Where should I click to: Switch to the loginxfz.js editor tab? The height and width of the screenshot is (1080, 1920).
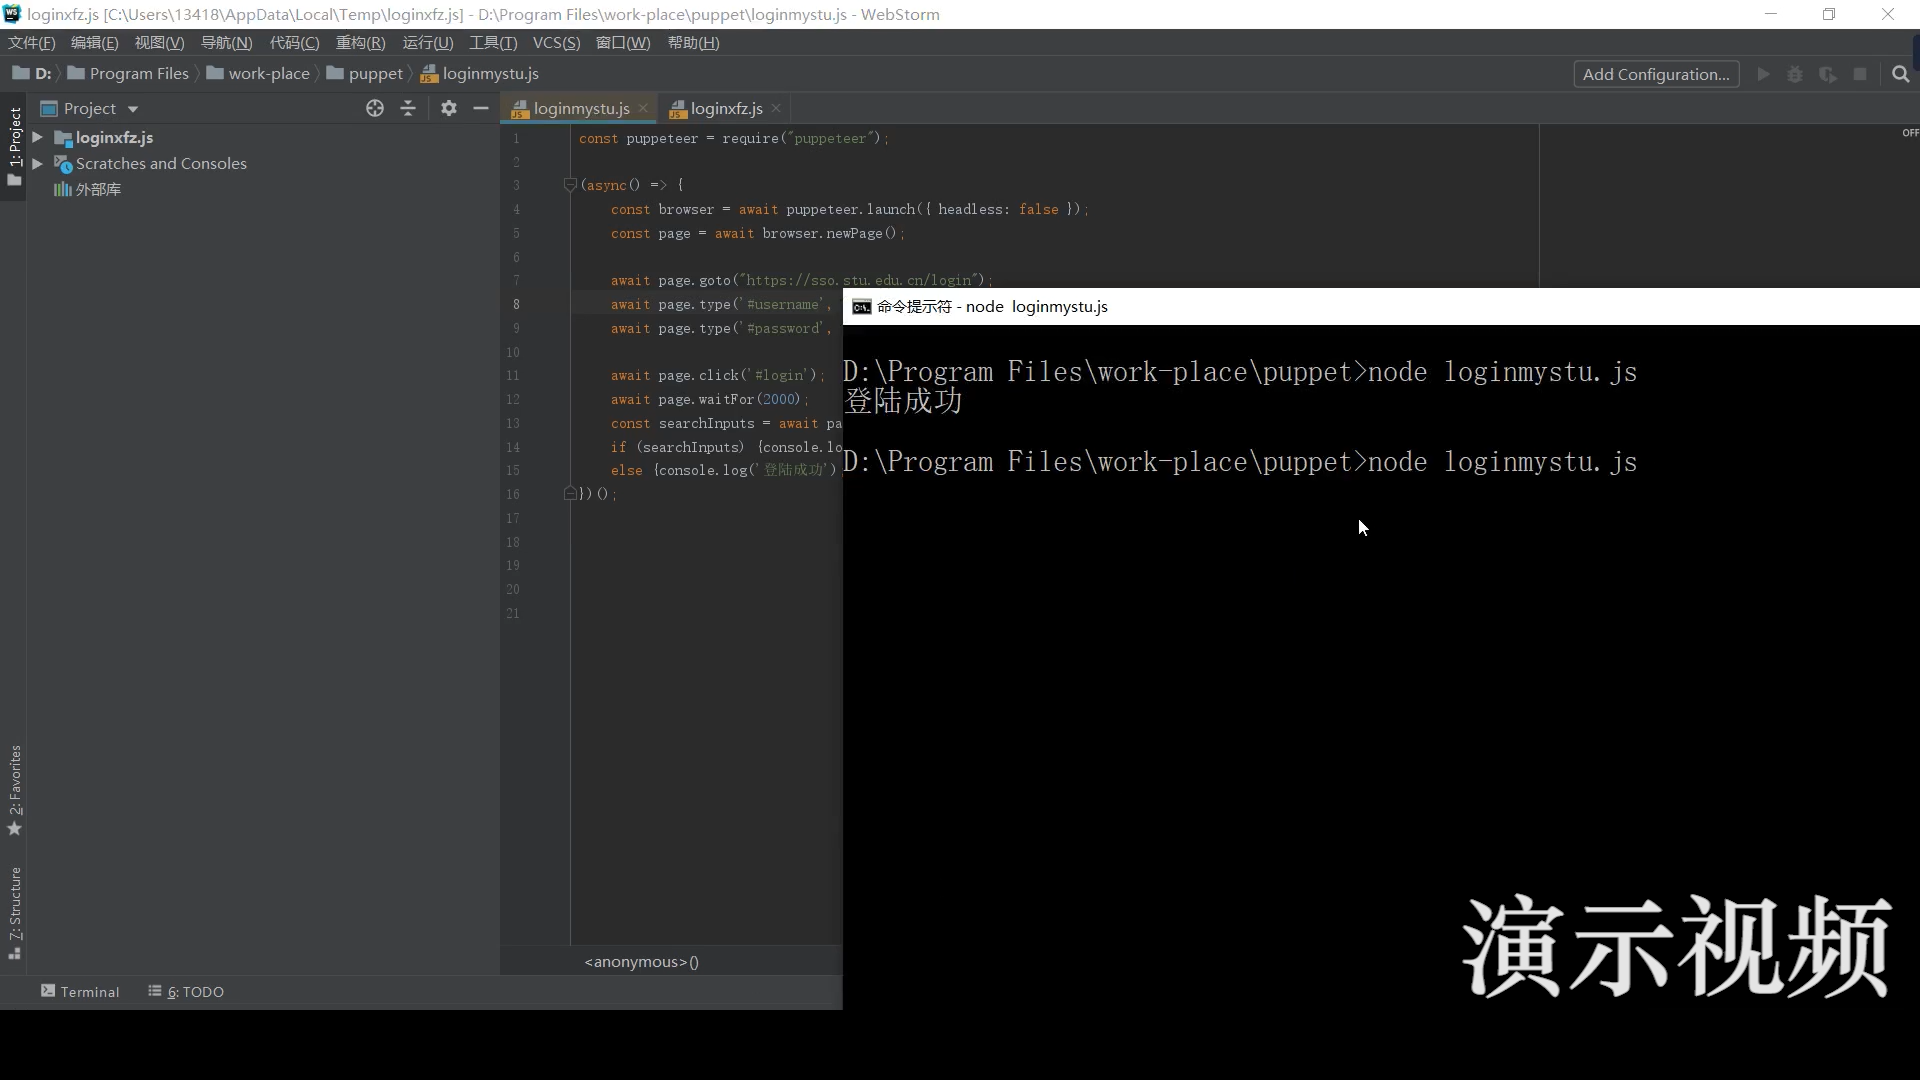(725, 108)
